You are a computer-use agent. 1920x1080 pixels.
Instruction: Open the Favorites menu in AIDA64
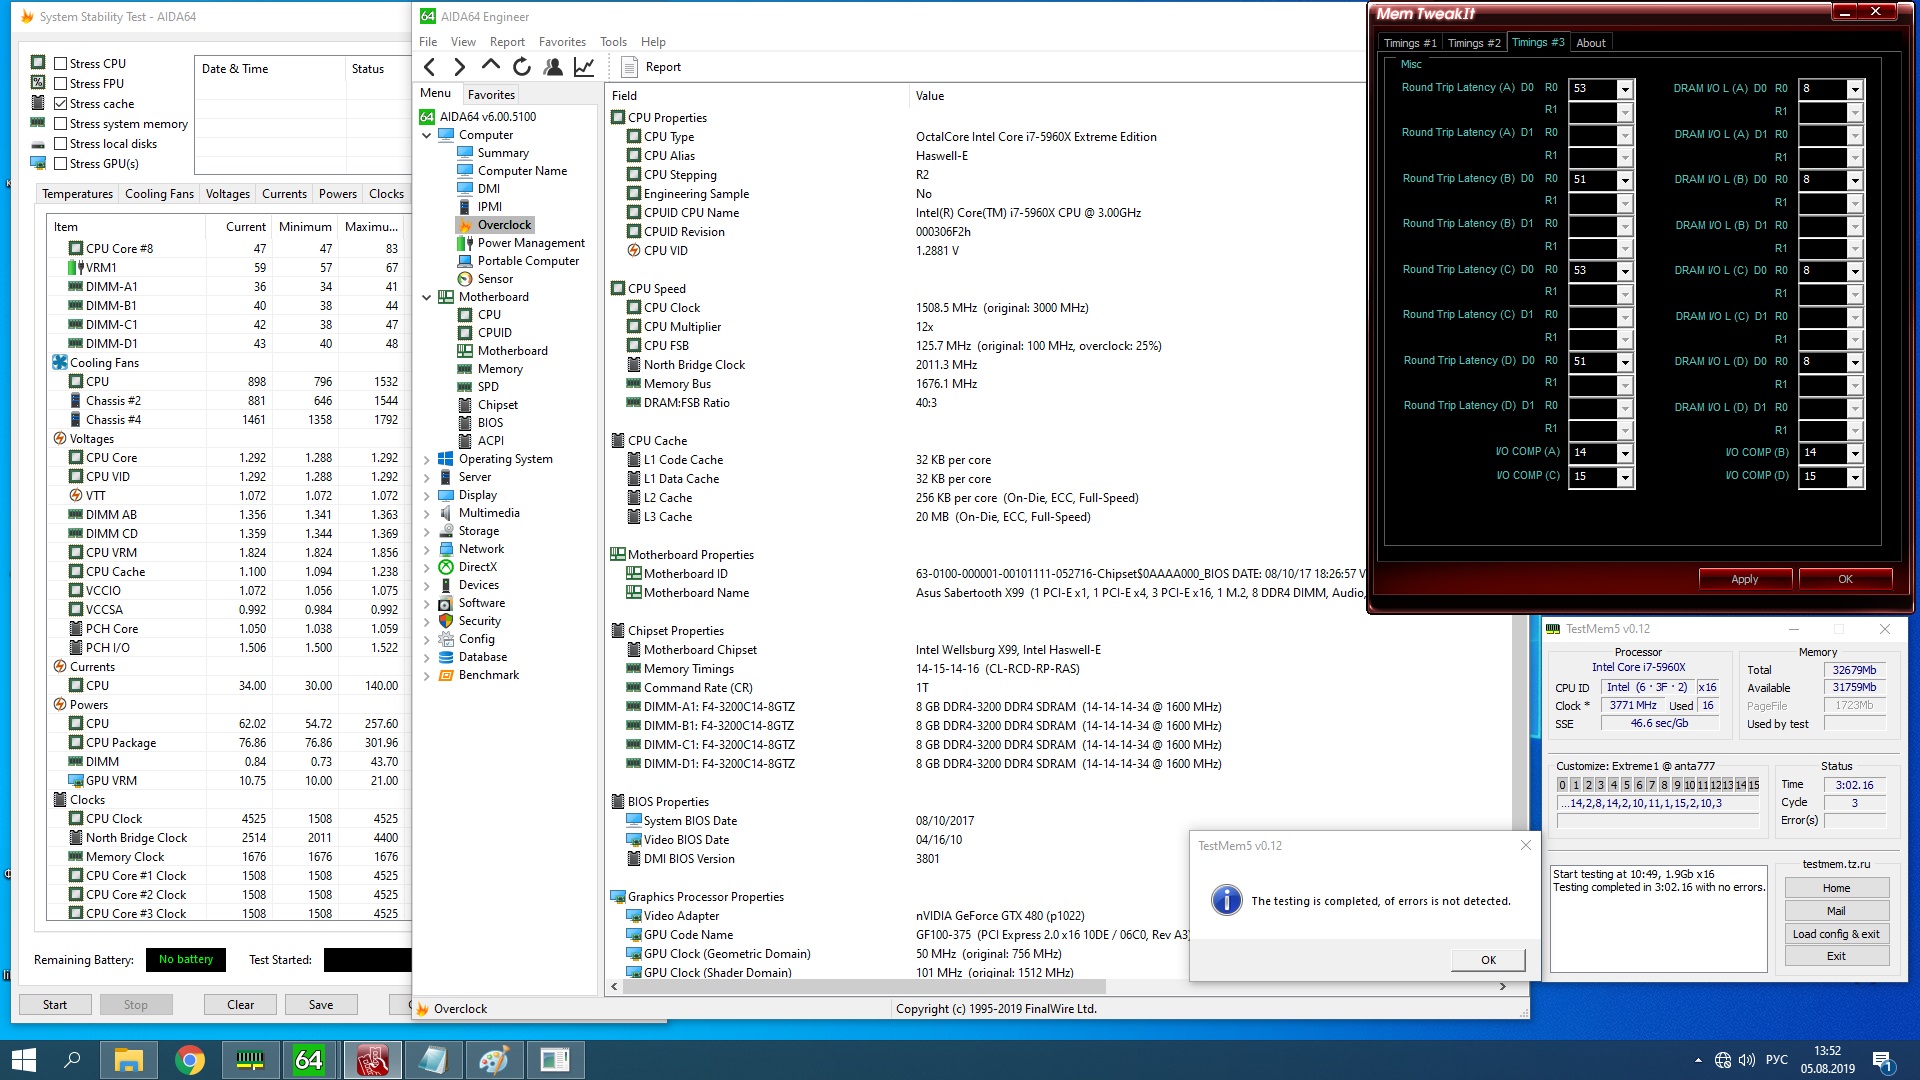[561, 42]
